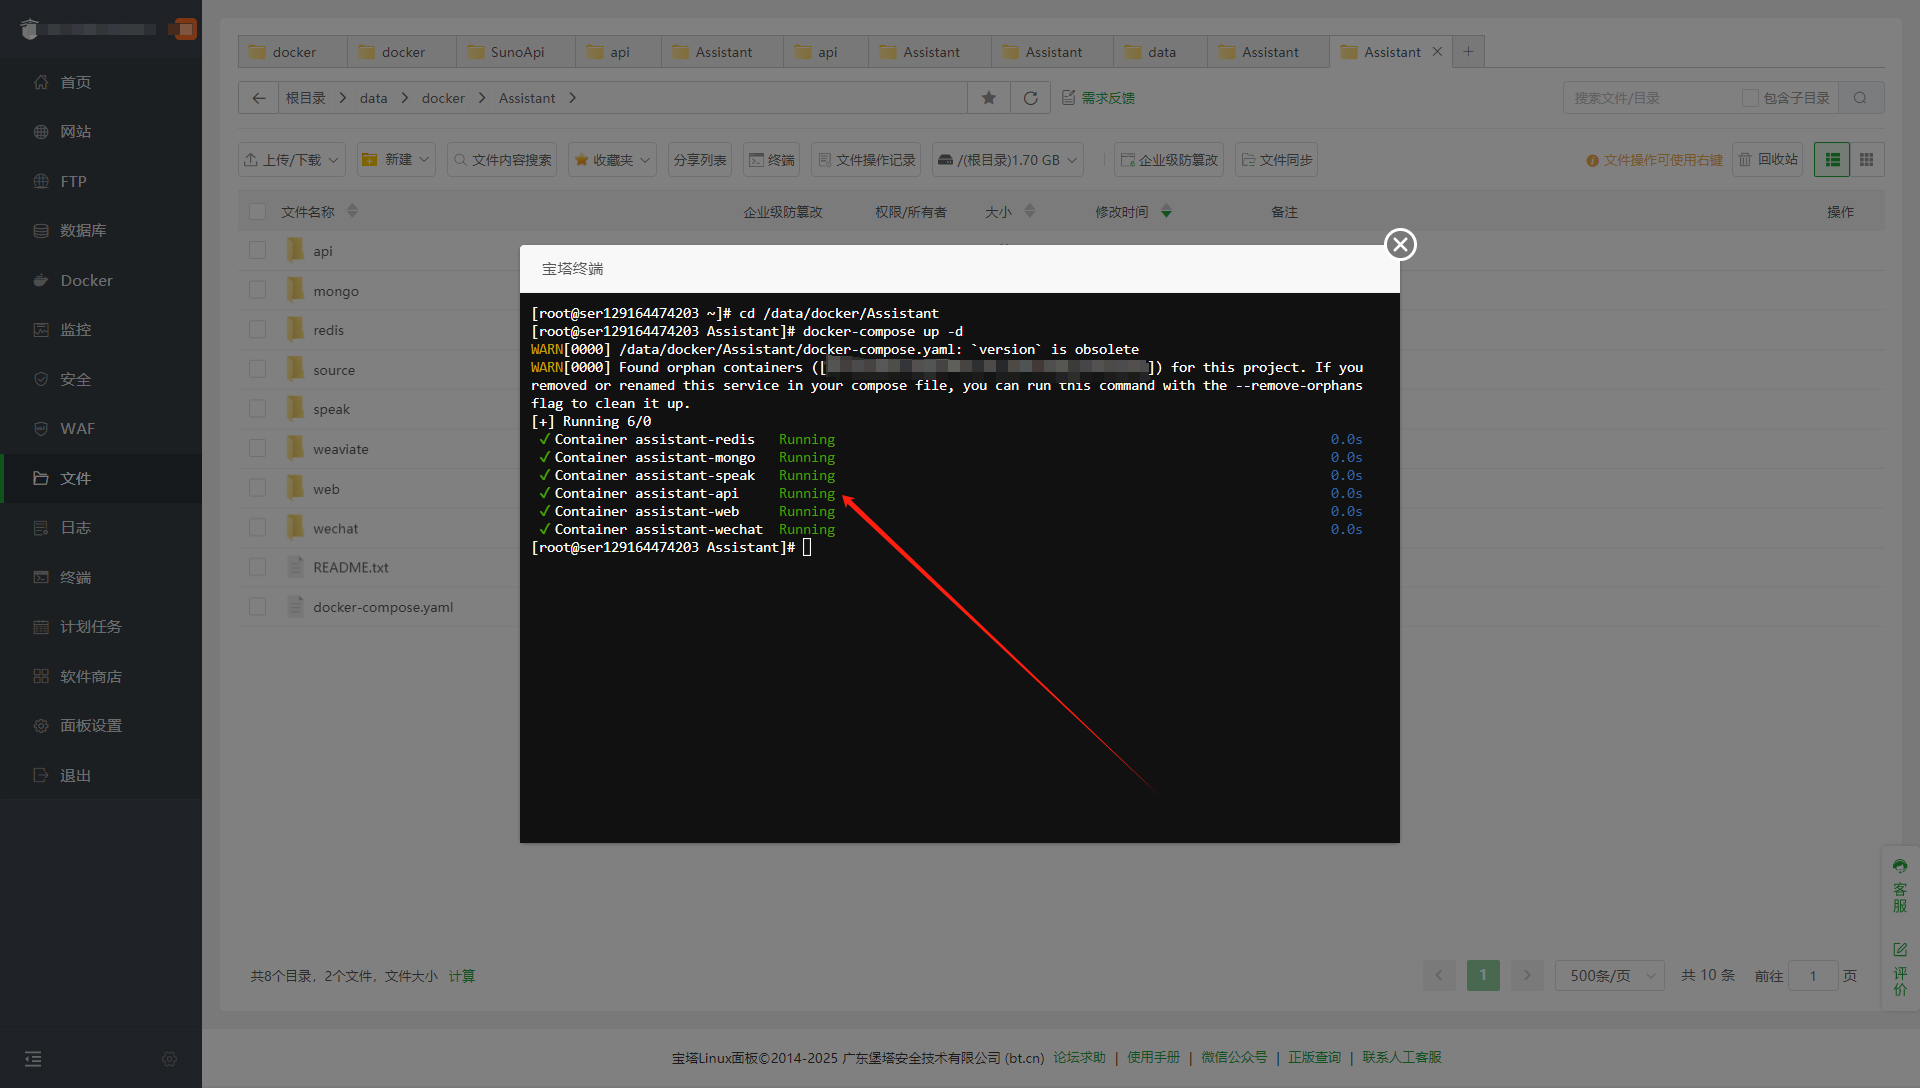Open the speak folder
The height and width of the screenshot is (1088, 1920).
tap(331, 409)
